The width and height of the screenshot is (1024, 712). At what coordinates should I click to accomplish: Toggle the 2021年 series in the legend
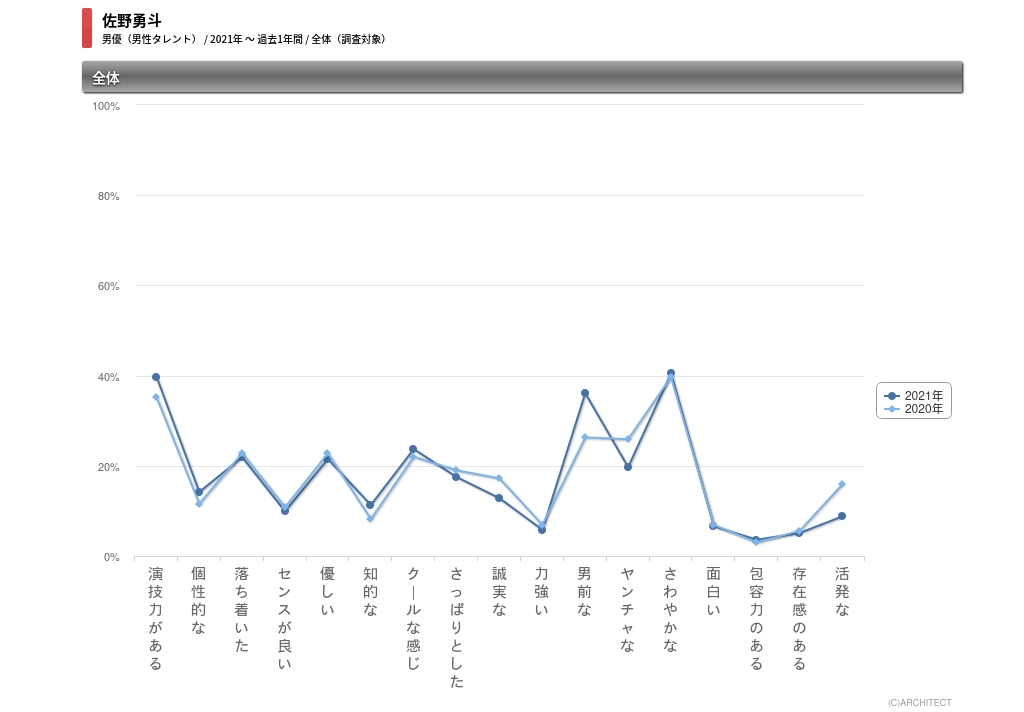click(913, 395)
